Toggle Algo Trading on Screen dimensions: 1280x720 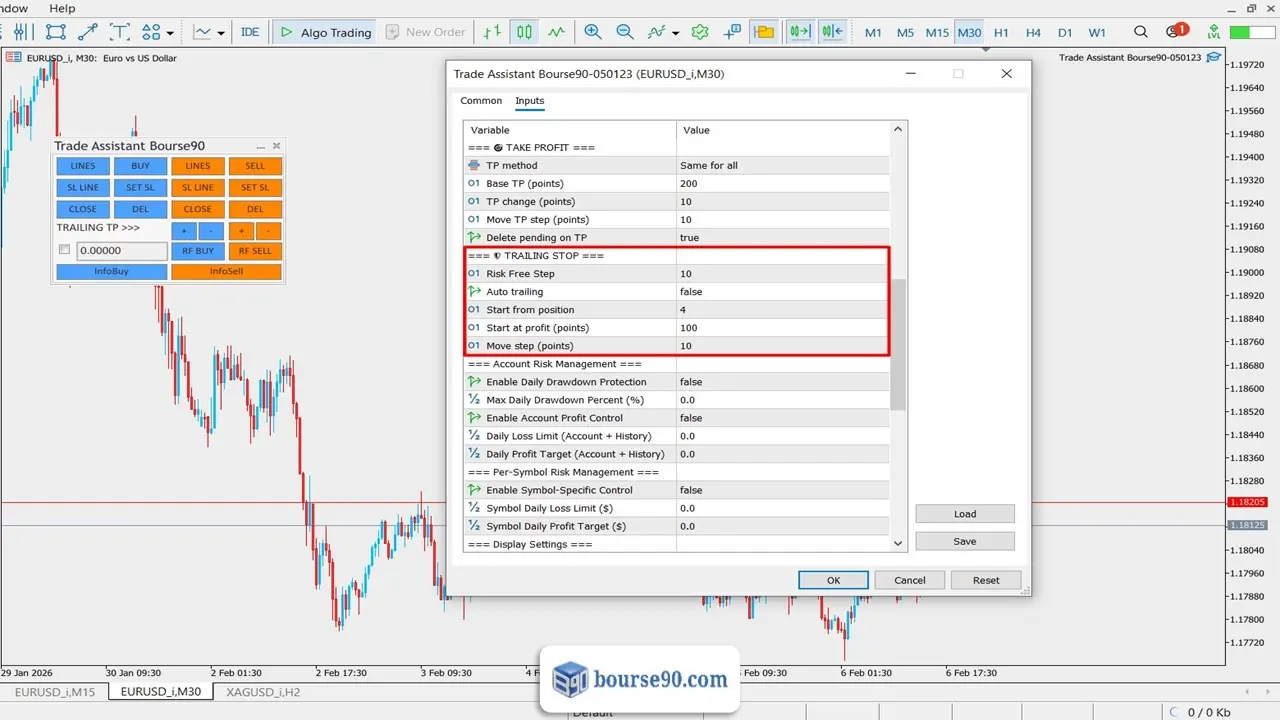click(x=325, y=32)
